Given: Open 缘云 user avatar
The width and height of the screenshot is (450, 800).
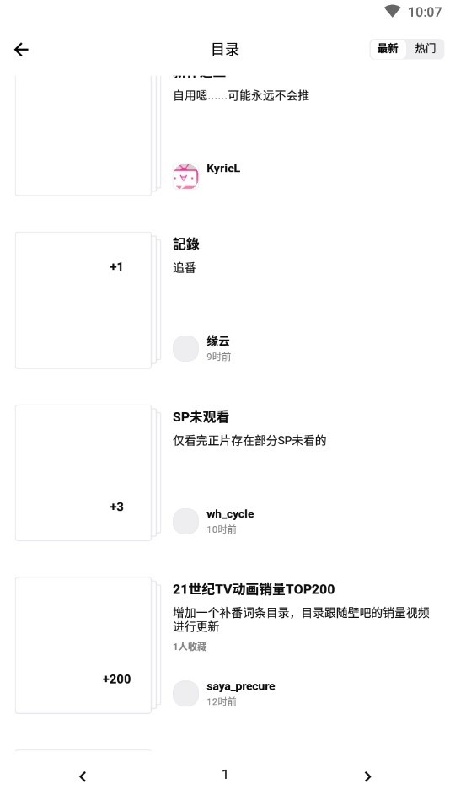Looking at the screenshot, I should tap(186, 349).
